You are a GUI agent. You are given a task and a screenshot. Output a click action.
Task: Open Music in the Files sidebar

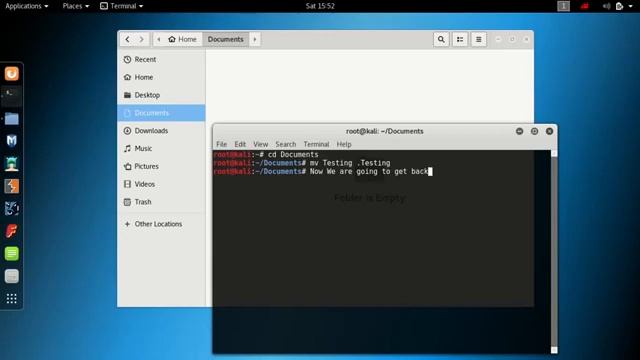[x=161, y=149]
